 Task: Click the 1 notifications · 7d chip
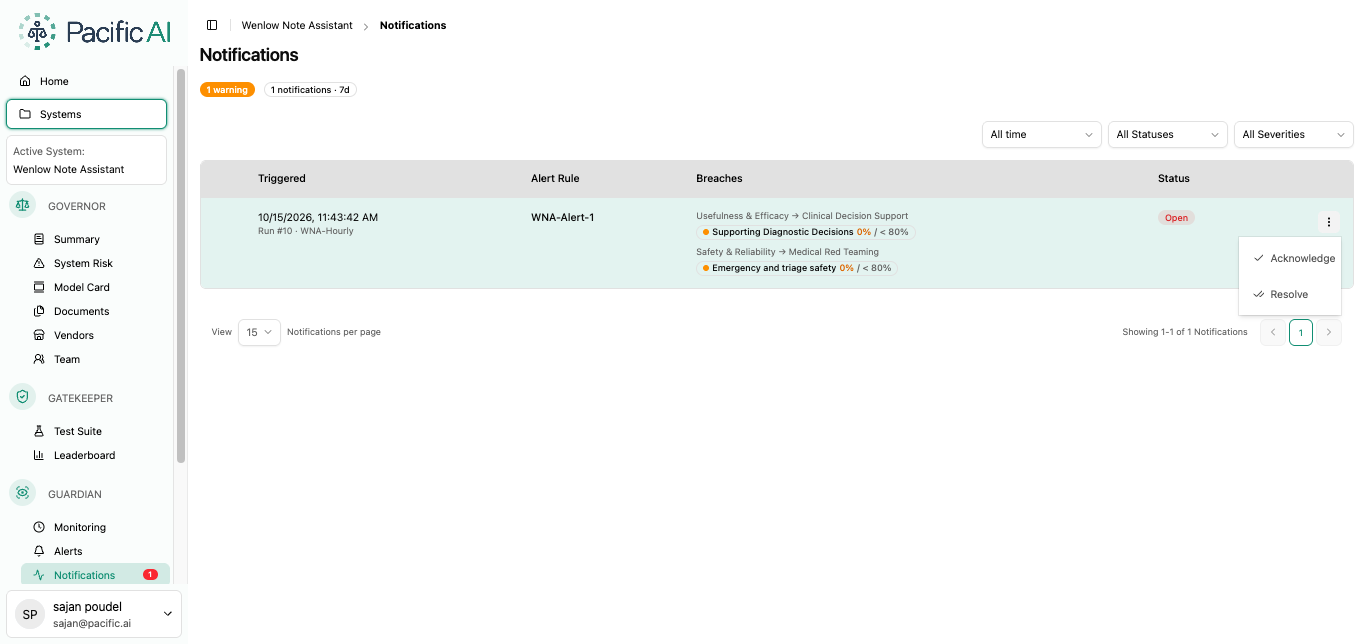[x=310, y=90]
